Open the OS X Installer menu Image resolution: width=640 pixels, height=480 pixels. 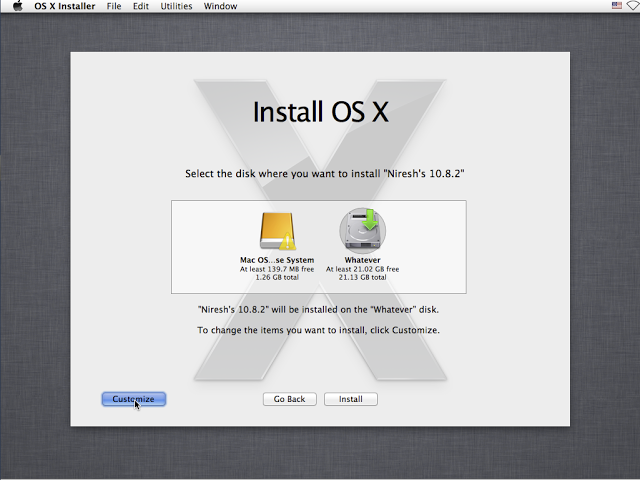point(65,6)
